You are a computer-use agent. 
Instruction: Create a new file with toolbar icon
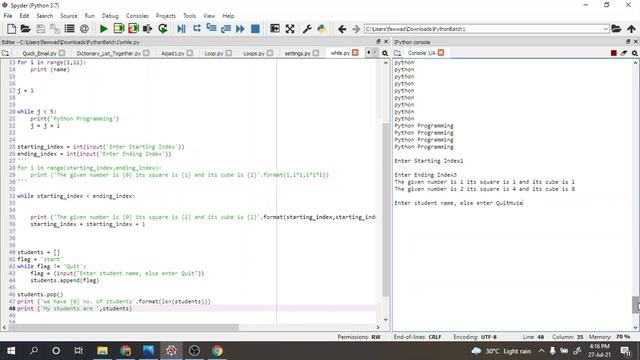(11, 29)
